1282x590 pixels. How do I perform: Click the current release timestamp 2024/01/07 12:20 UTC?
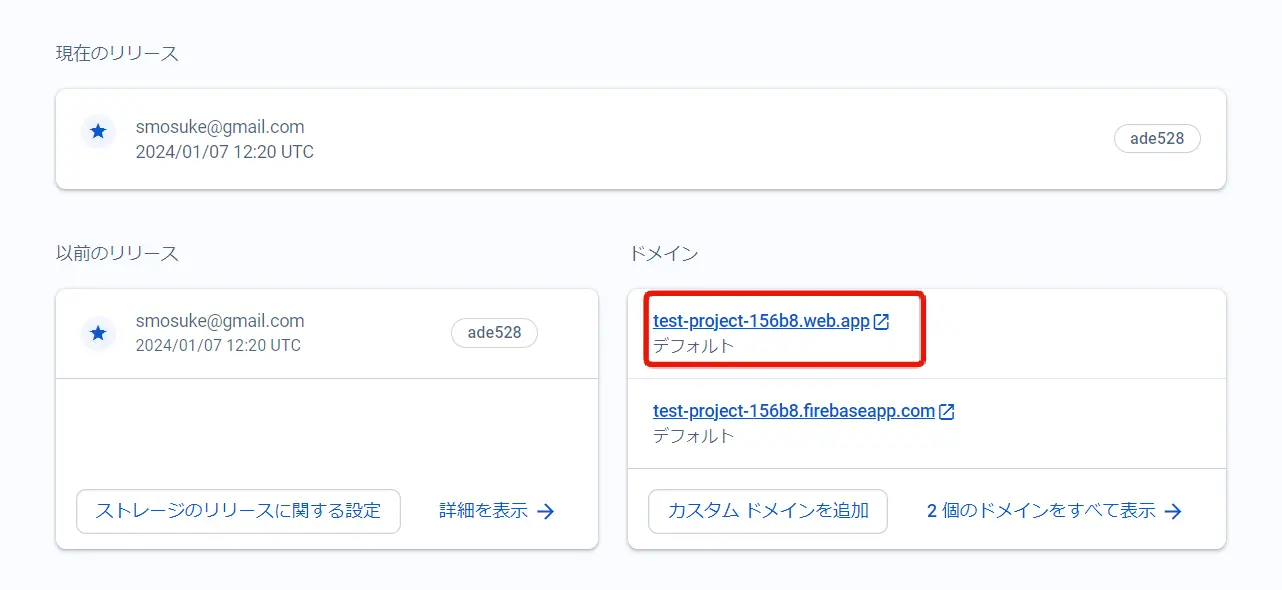tap(224, 153)
